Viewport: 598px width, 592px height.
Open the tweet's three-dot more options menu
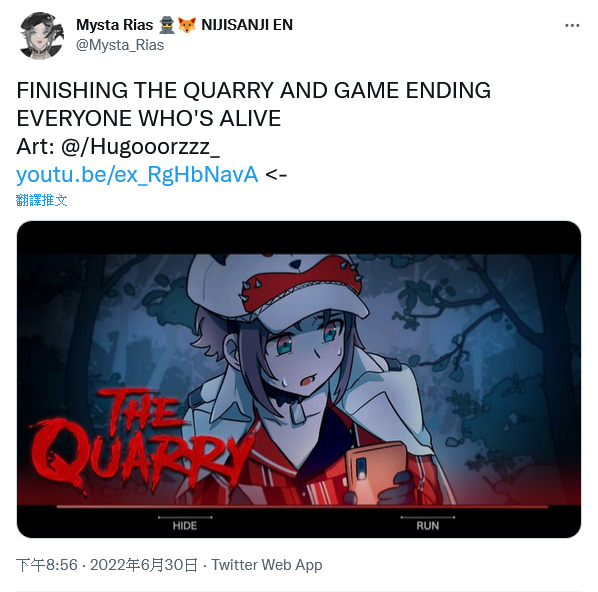[x=572, y=25]
